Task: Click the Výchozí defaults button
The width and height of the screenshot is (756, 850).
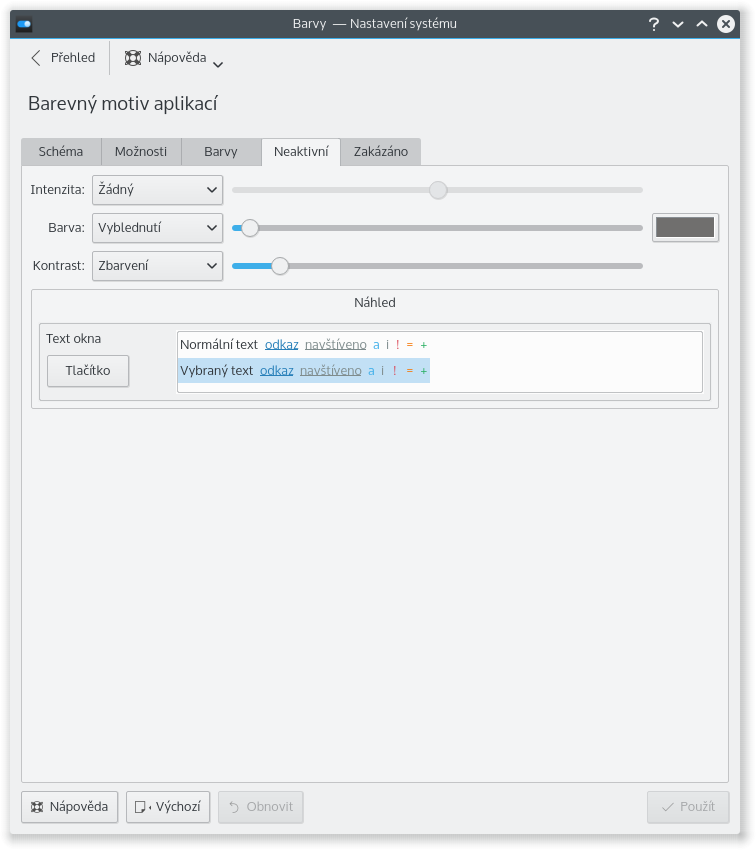Action: pos(168,807)
